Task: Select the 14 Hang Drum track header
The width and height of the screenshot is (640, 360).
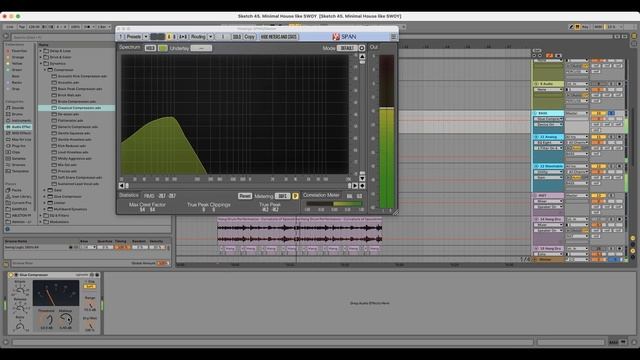Action: [x=548, y=219]
